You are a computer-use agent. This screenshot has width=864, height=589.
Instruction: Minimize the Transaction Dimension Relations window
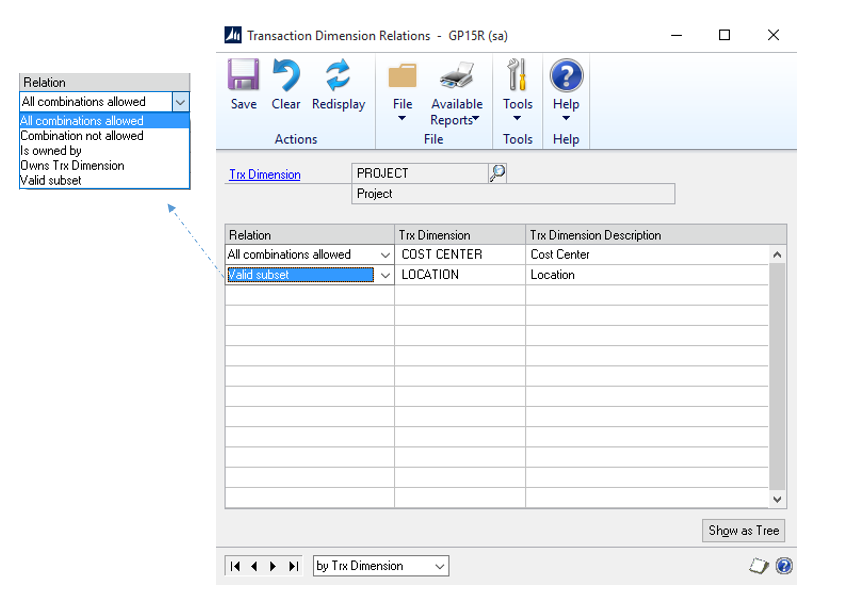coord(677,35)
